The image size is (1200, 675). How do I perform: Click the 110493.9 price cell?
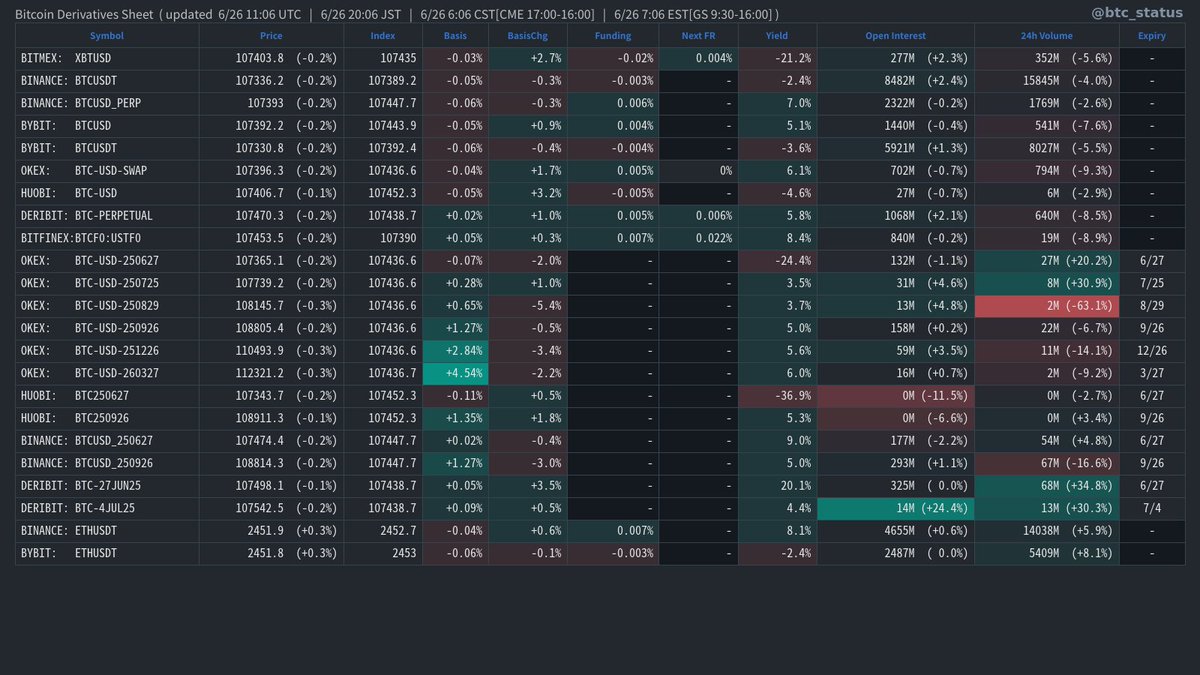click(x=271, y=350)
